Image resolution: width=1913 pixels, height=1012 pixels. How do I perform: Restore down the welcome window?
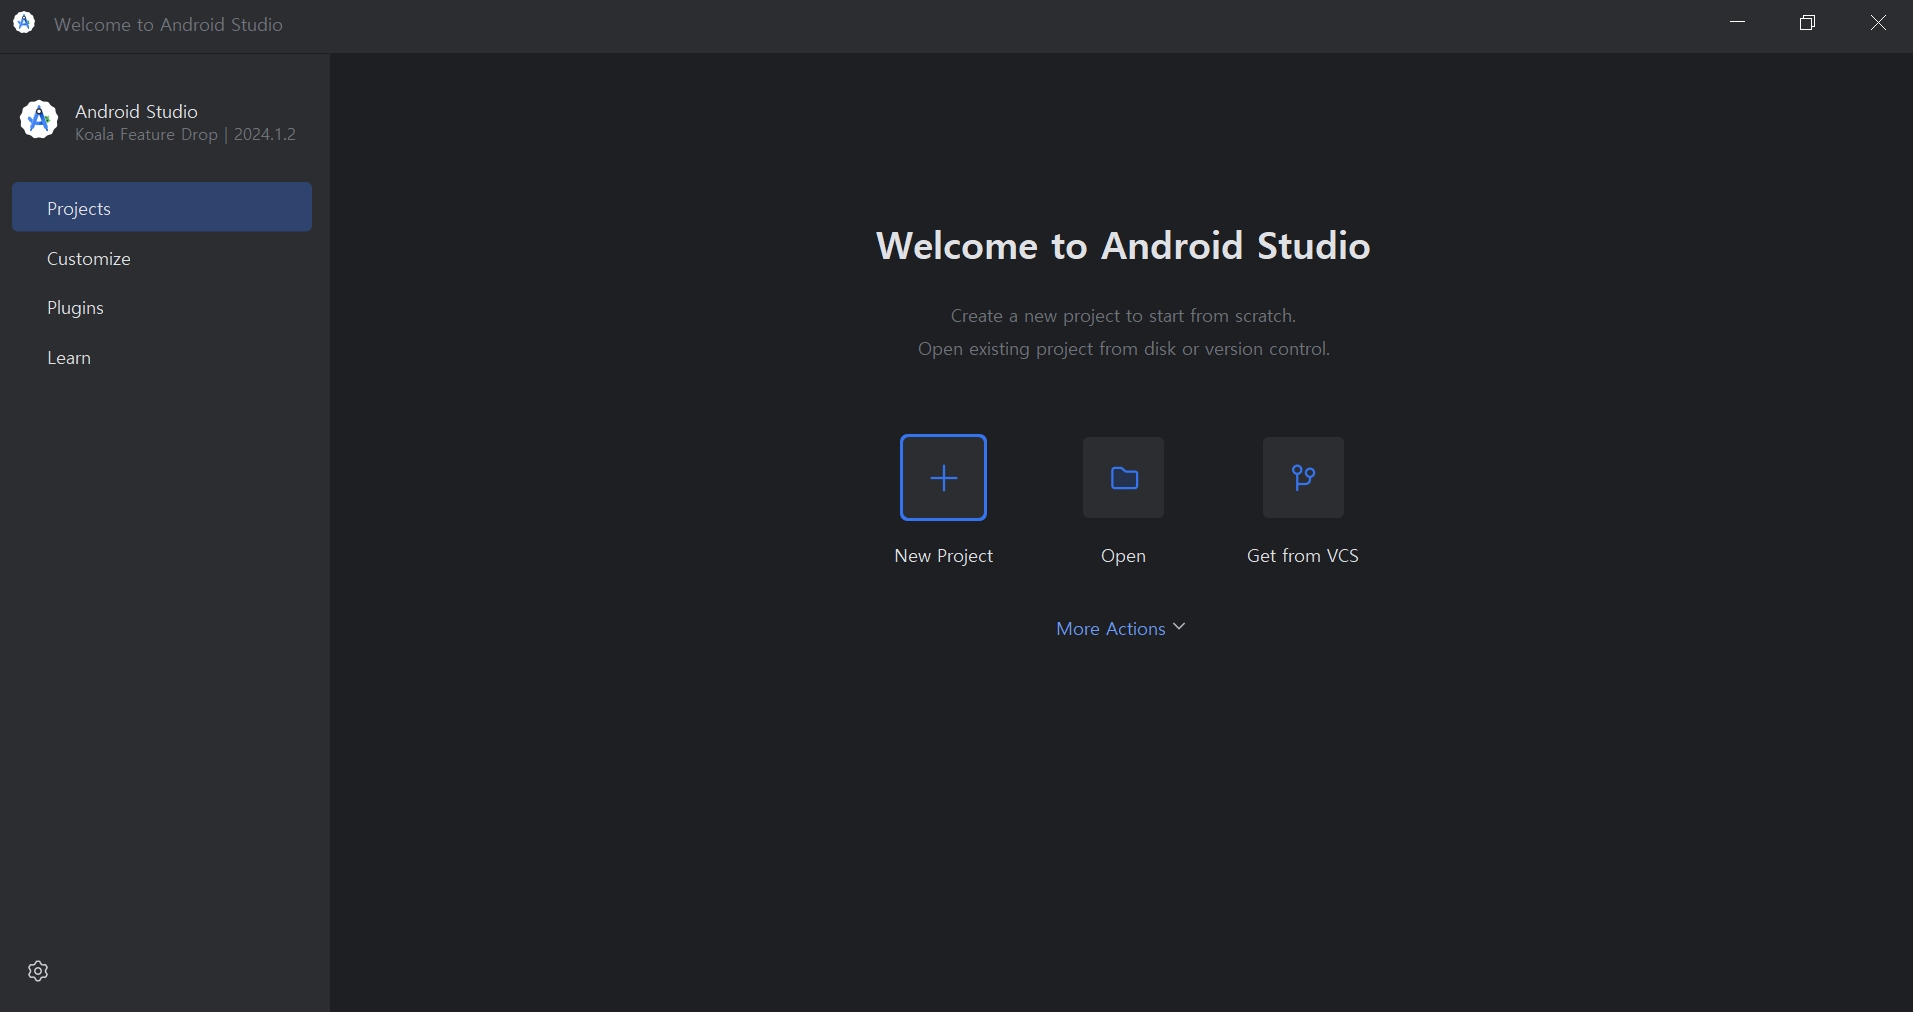coord(1808,23)
